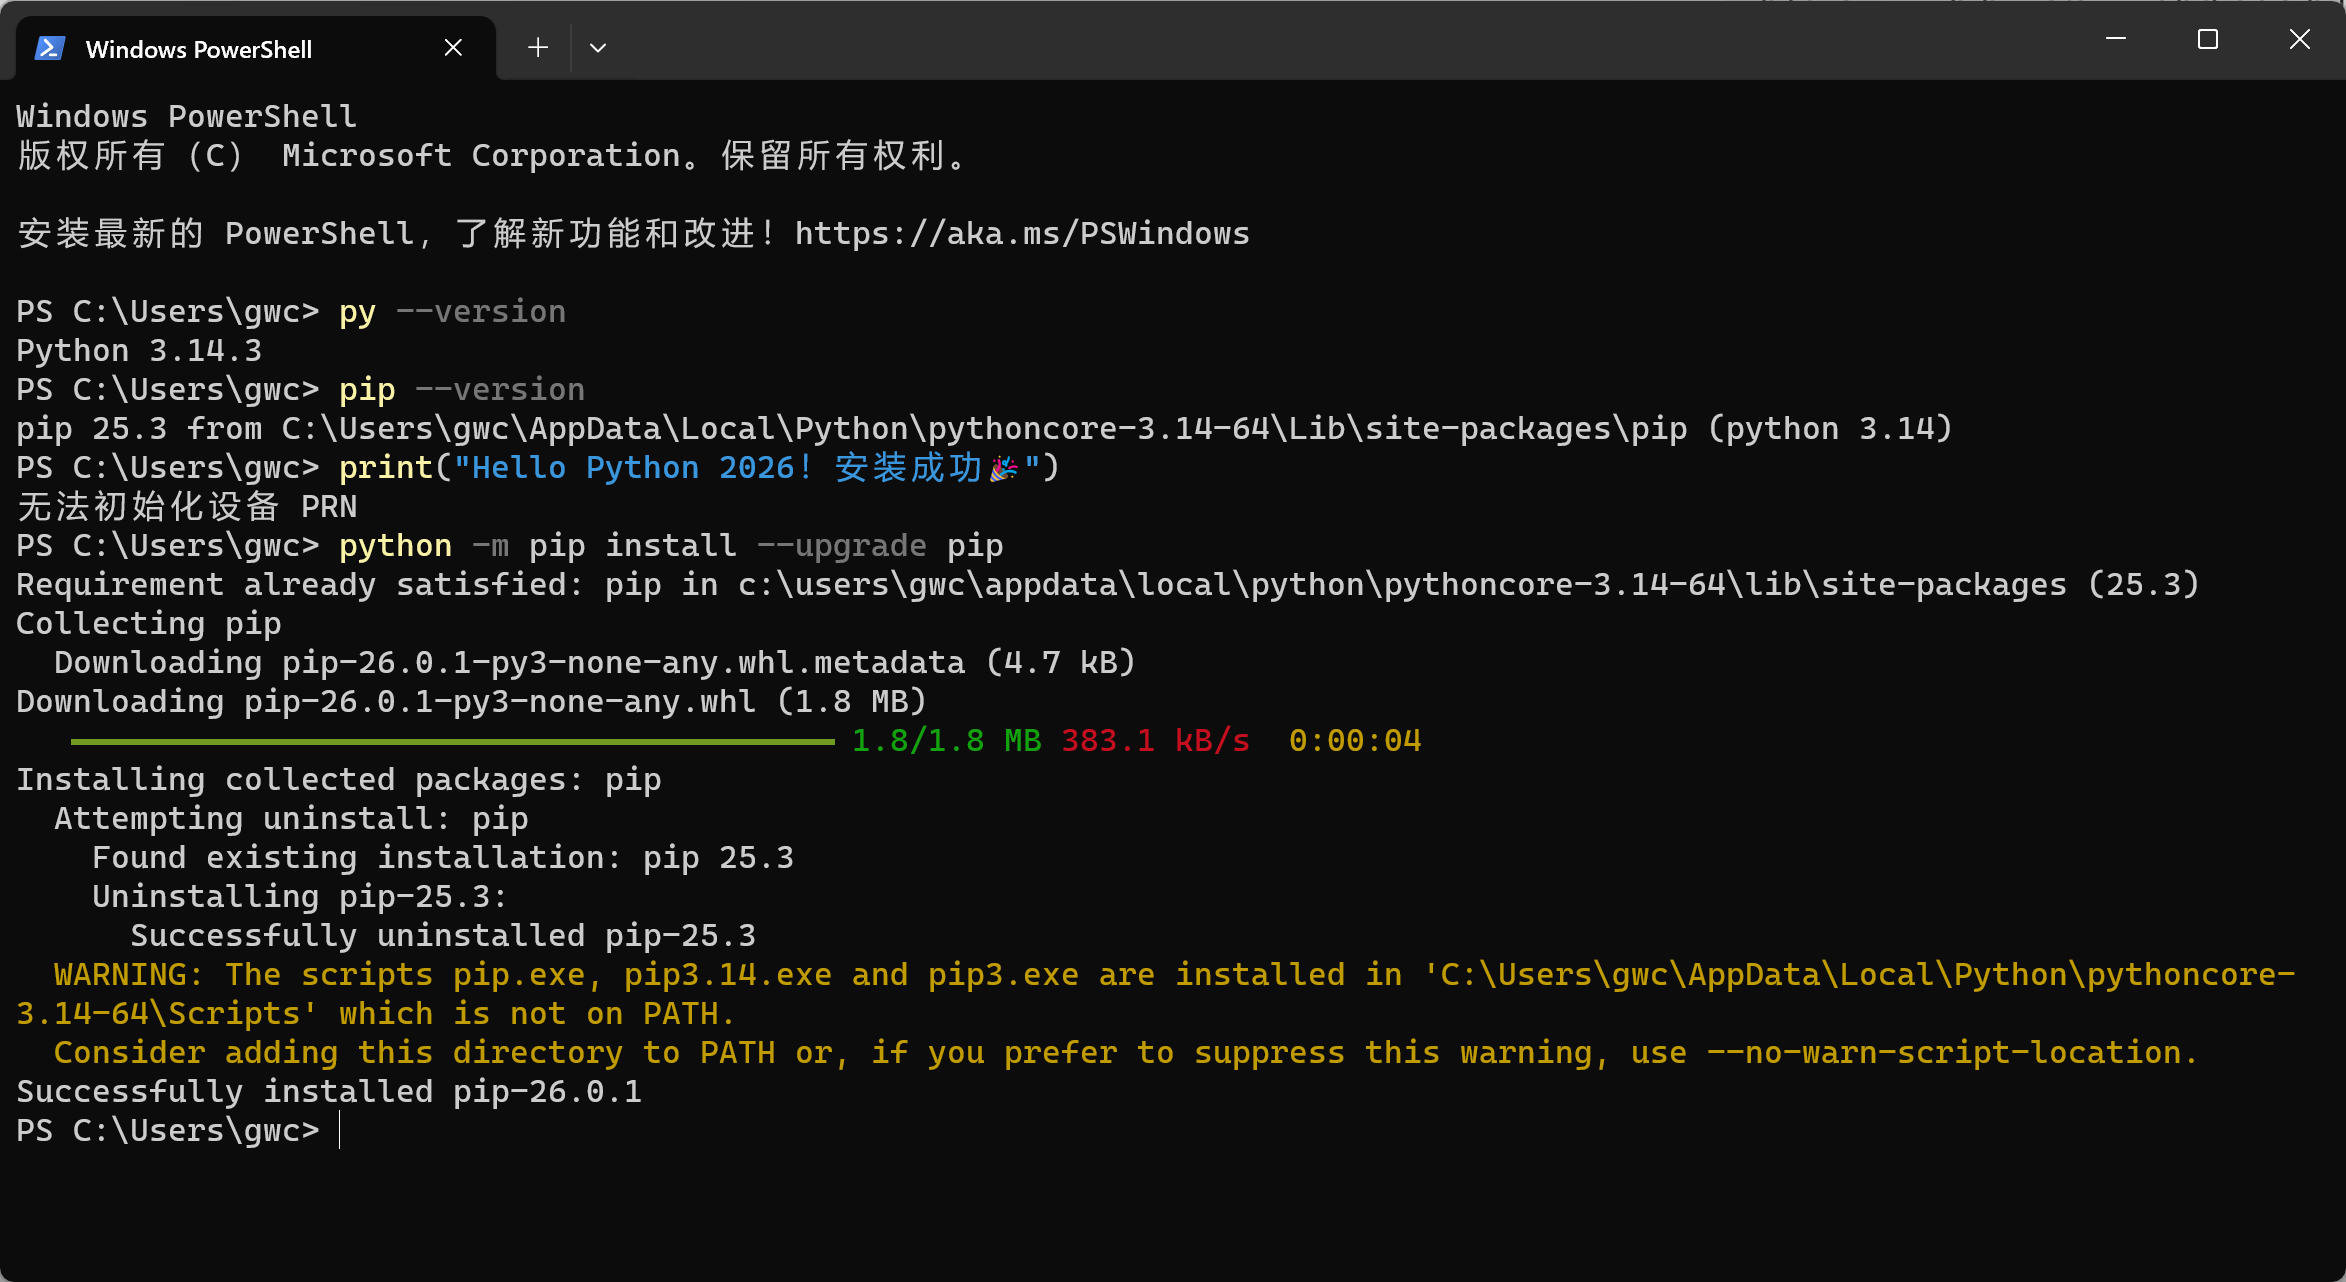Click the empty title bar area
Image resolution: width=2346 pixels, height=1282 pixels.
pos(1300,42)
